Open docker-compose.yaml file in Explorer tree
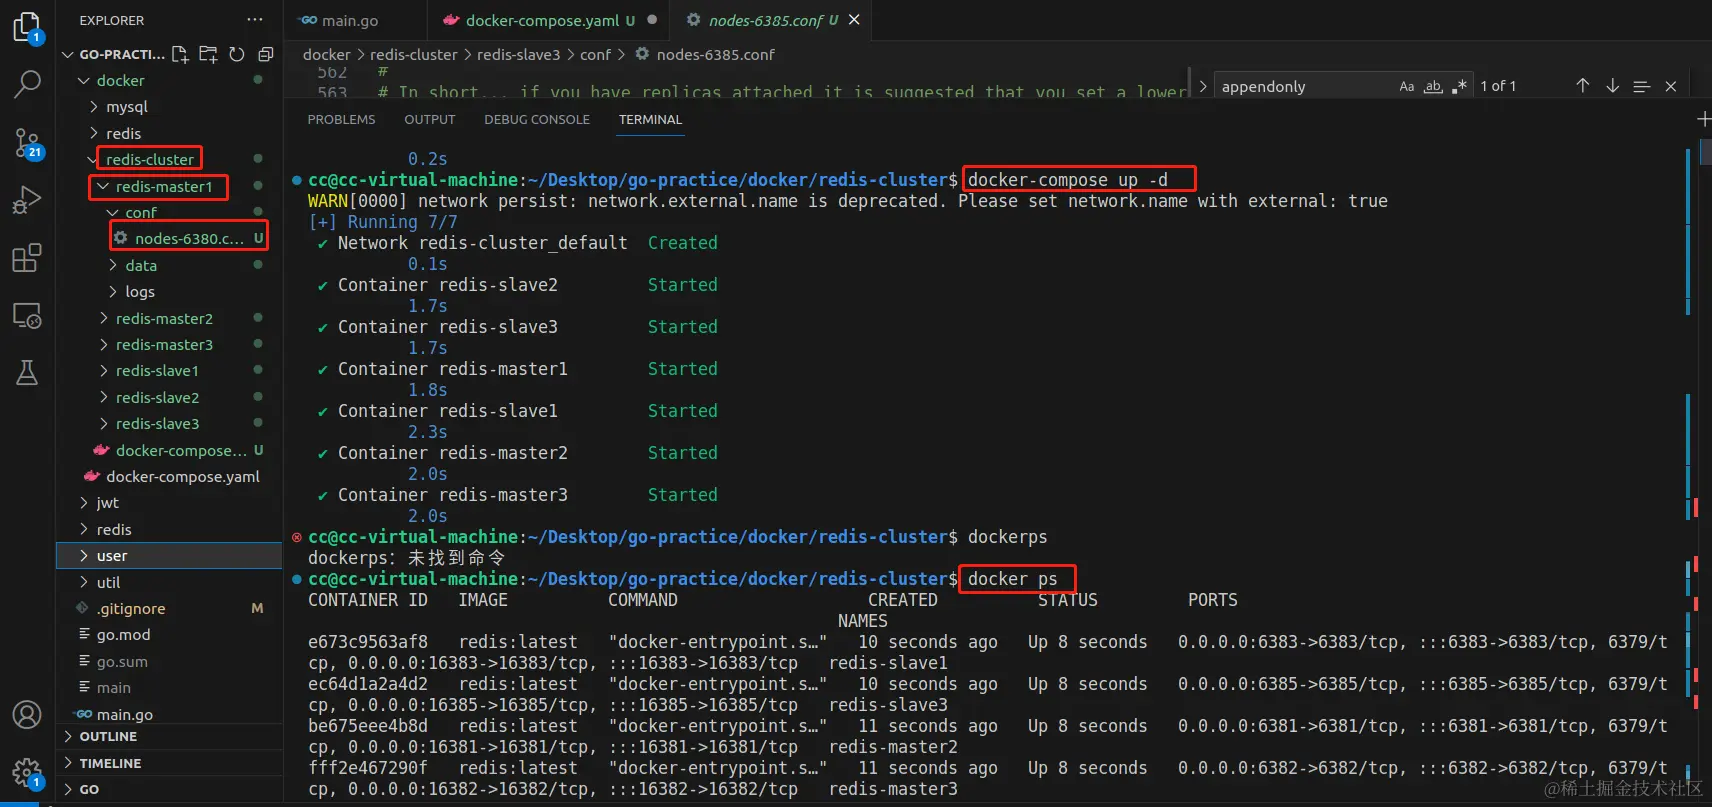The height and width of the screenshot is (807, 1712). tap(182, 477)
